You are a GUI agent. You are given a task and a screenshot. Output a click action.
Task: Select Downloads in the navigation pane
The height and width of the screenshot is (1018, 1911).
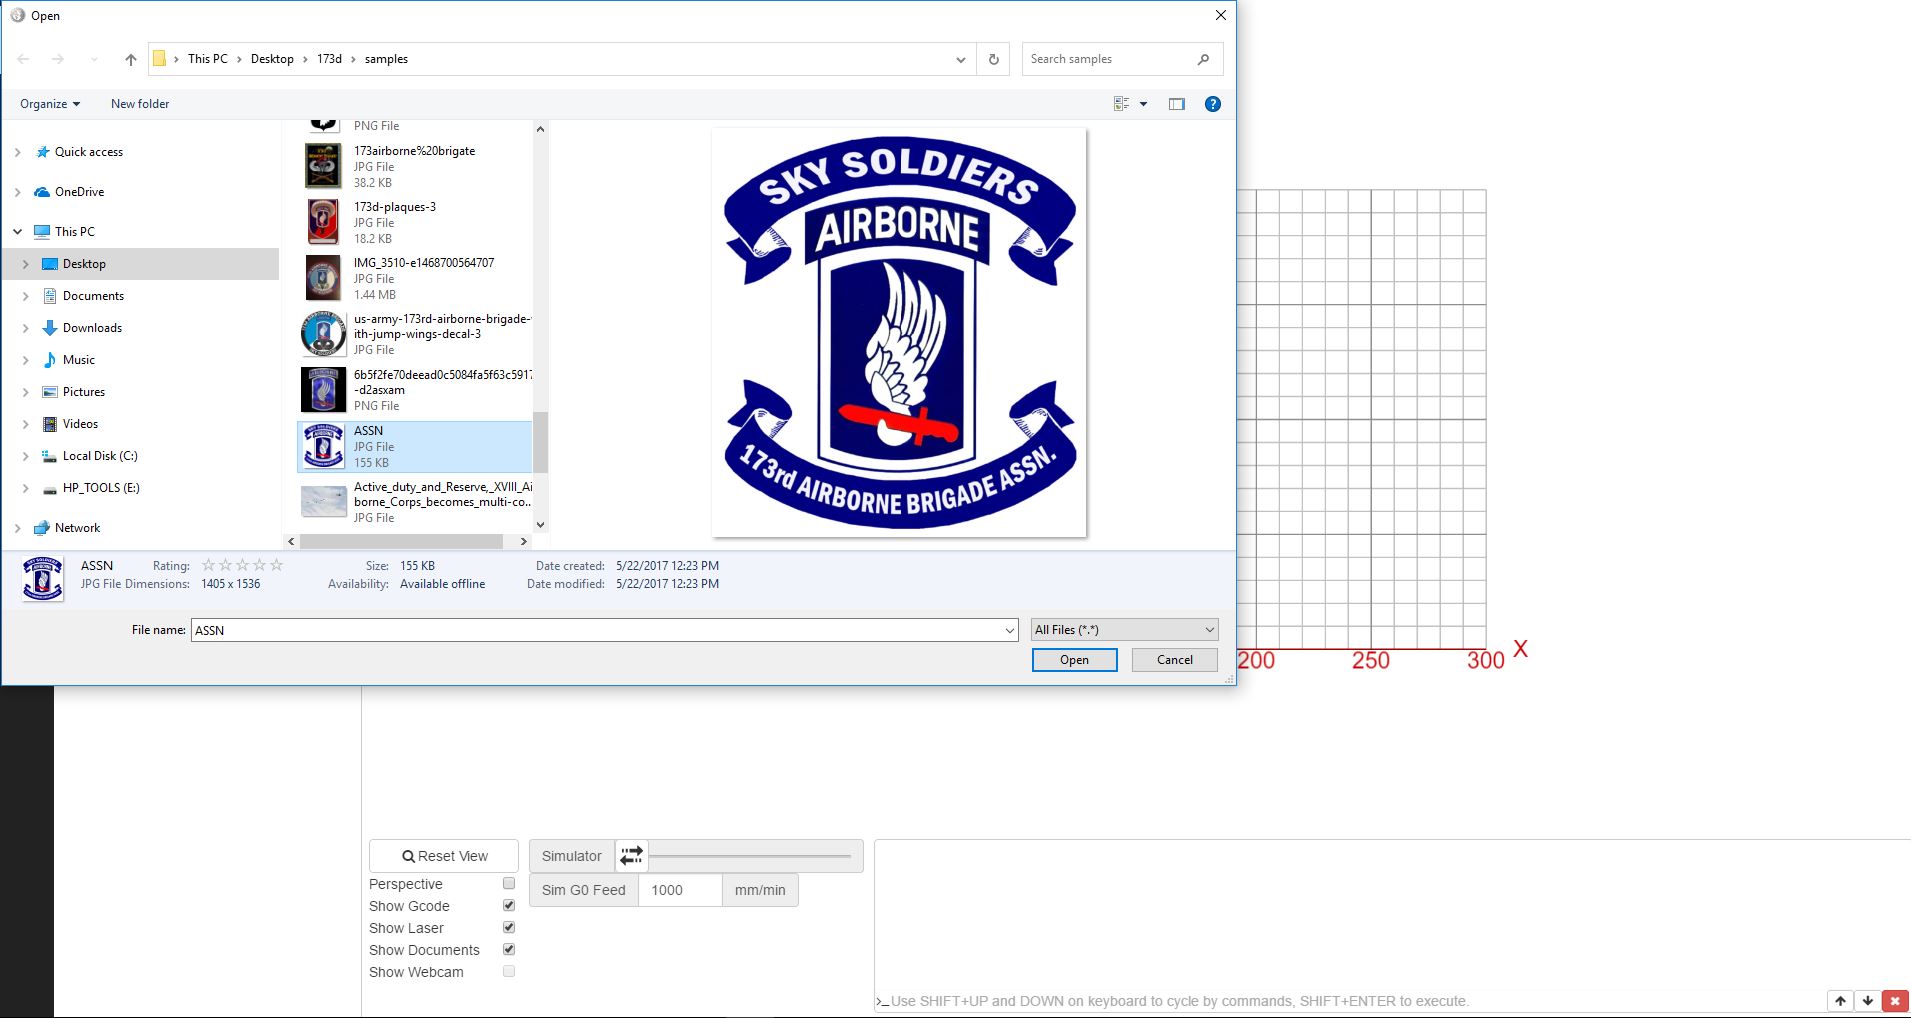[92, 328]
